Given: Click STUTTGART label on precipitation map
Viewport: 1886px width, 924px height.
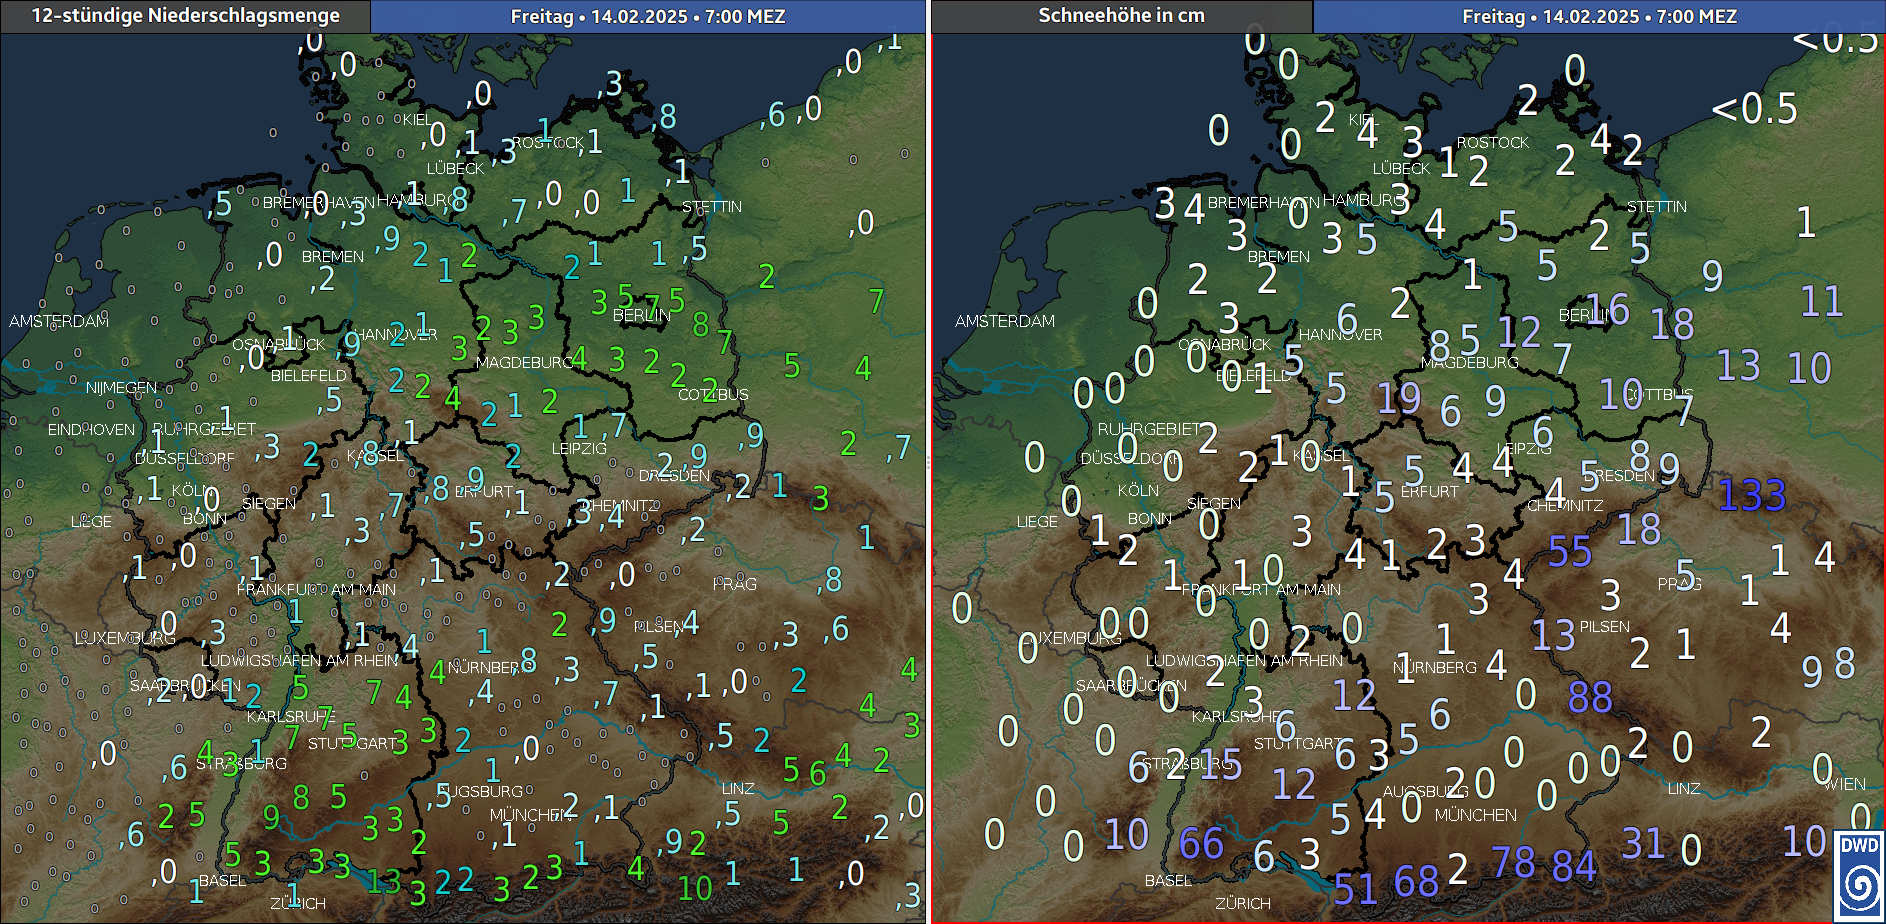Looking at the screenshot, I should tap(353, 743).
